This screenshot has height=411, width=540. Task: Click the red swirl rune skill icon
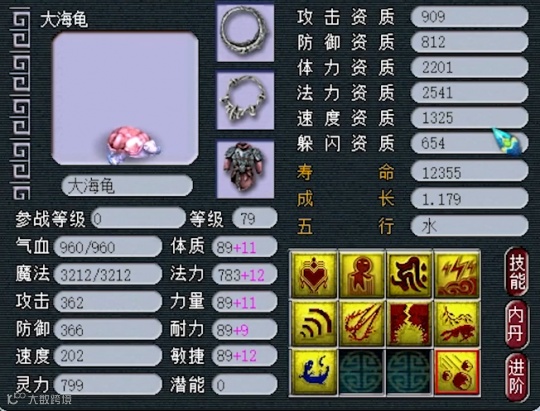pos(409,274)
